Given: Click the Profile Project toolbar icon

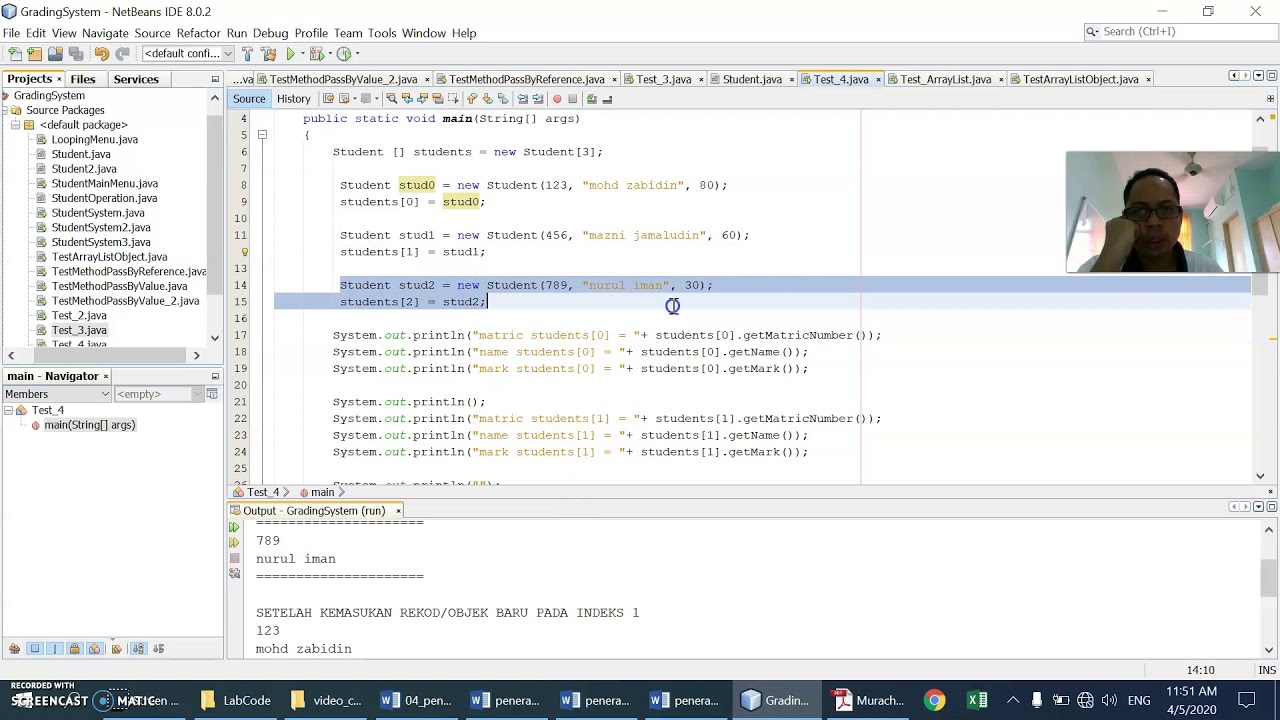Looking at the screenshot, I should point(344,54).
